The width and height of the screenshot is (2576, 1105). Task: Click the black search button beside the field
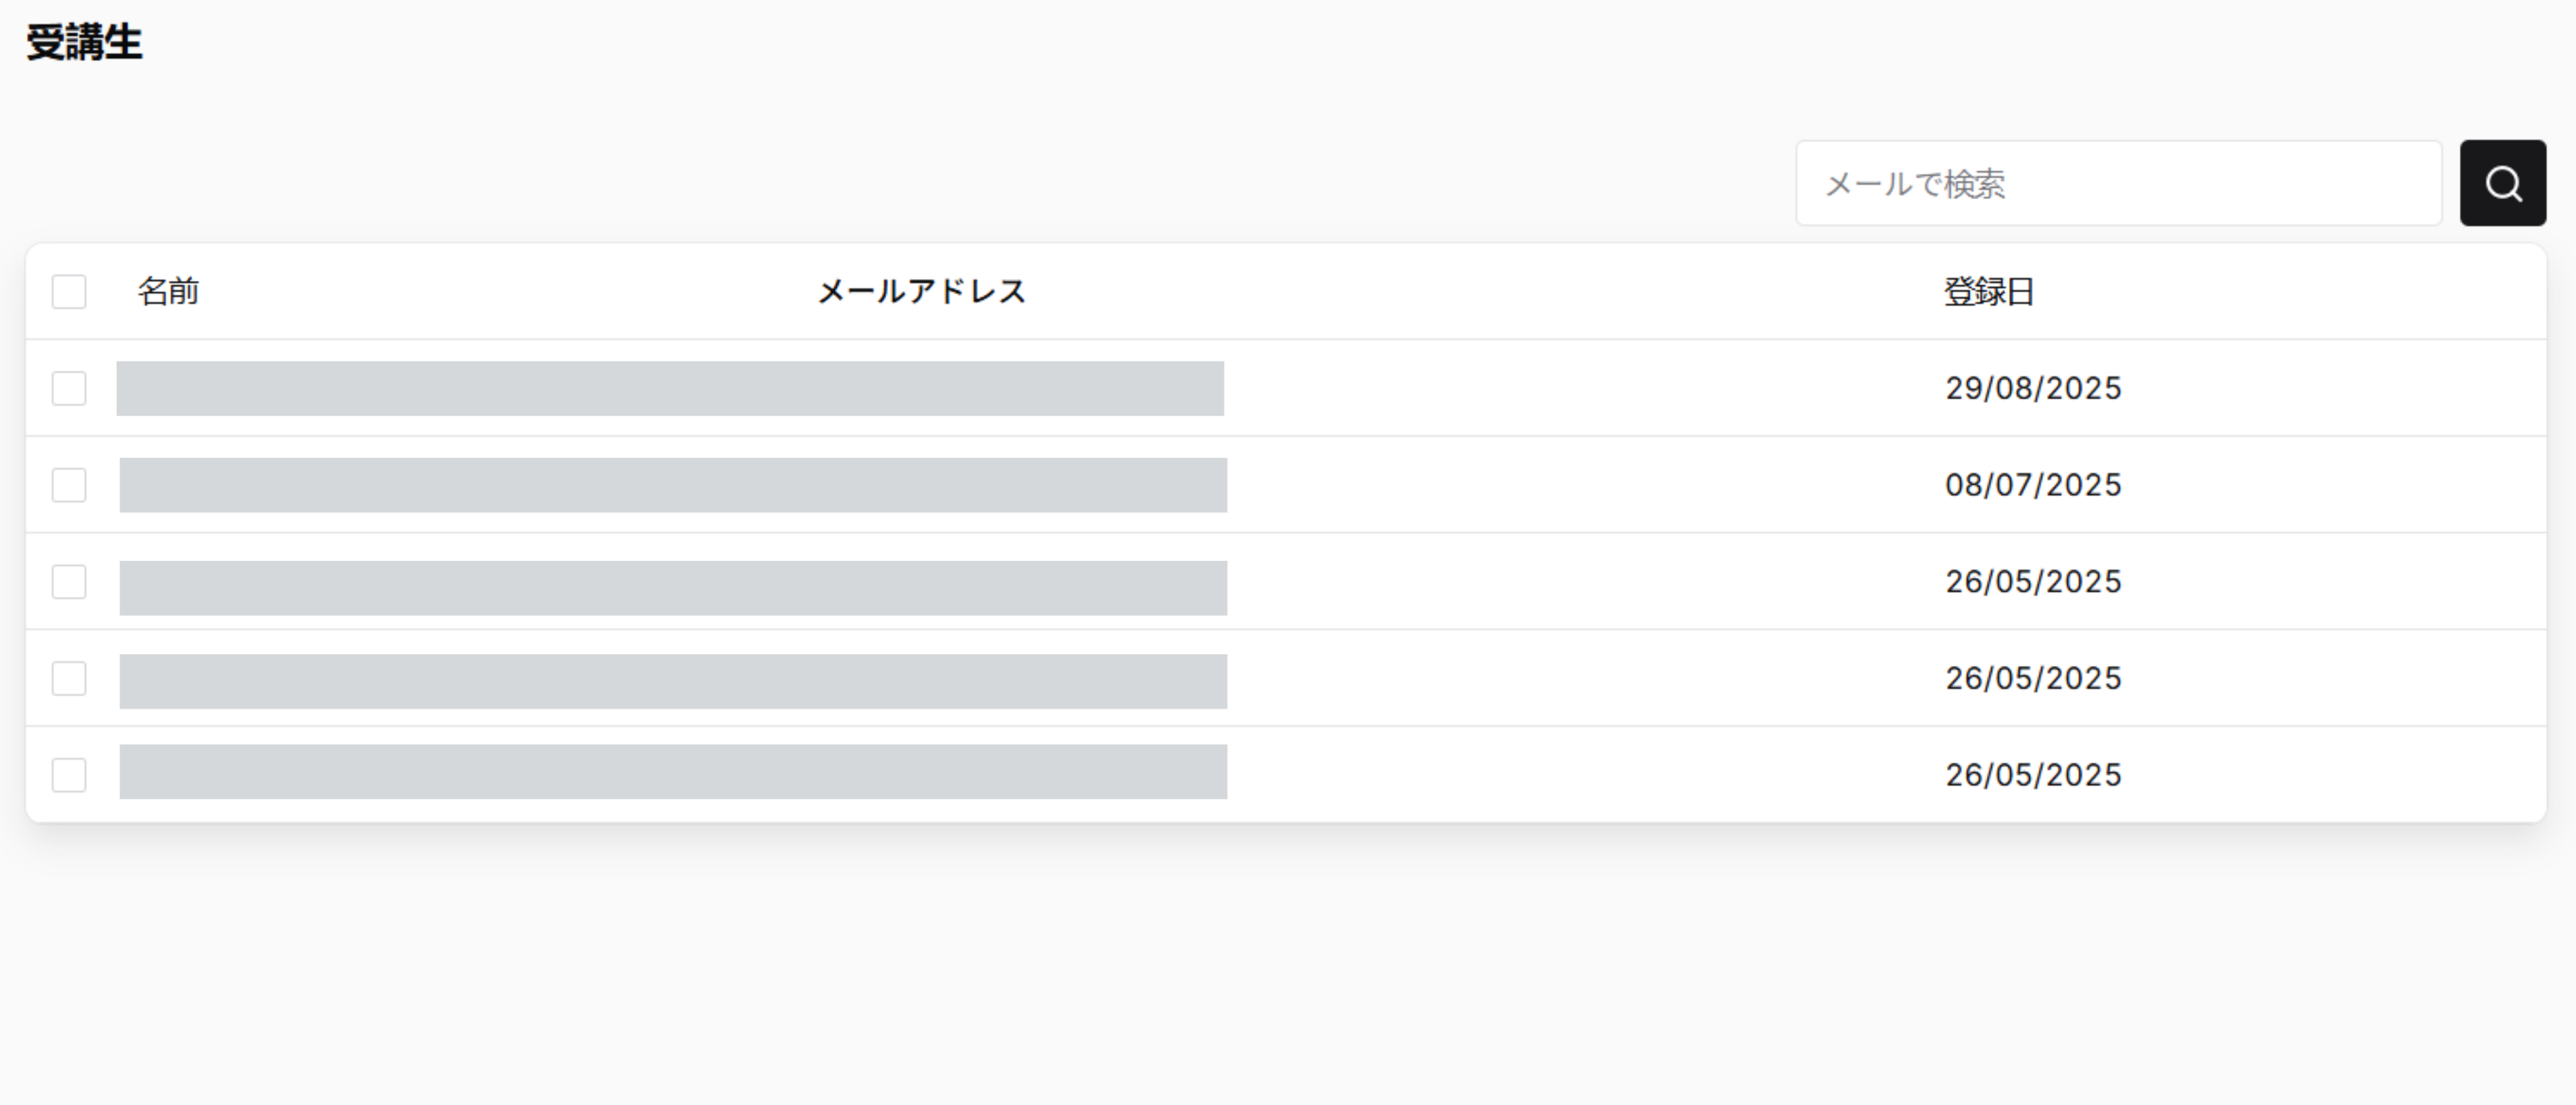[2502, 183]
